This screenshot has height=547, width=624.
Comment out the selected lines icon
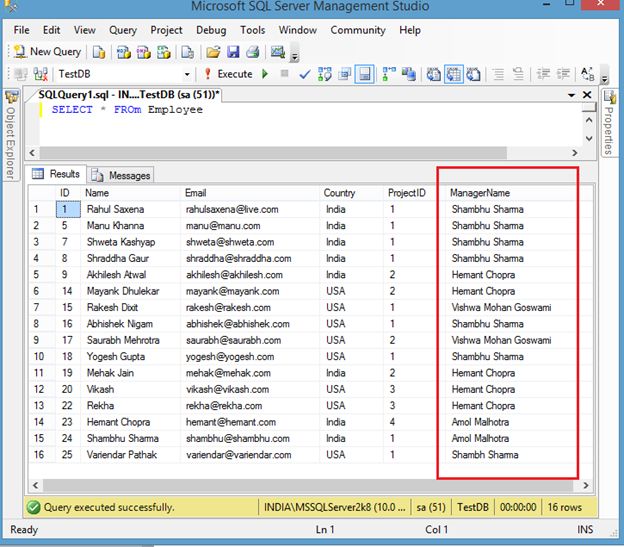point(498,74)
